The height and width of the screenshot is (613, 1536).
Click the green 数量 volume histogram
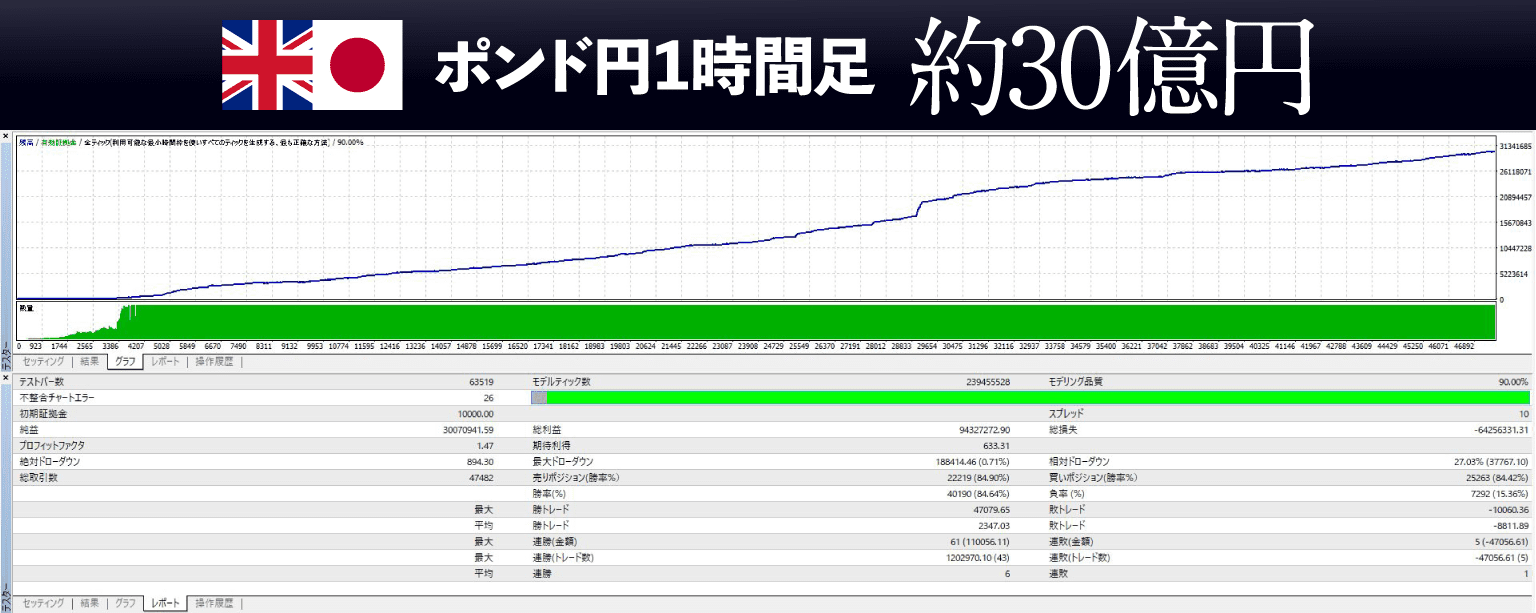click(800, 322)
